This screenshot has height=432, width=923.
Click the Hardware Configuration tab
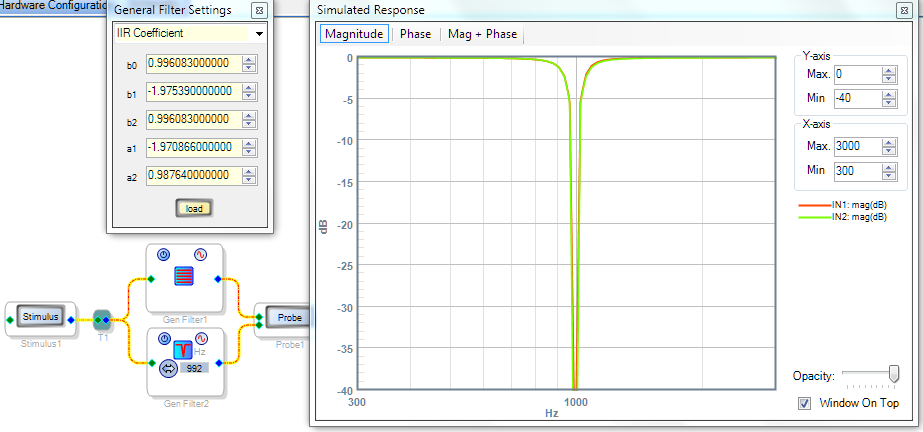click(x=52, y=8)
